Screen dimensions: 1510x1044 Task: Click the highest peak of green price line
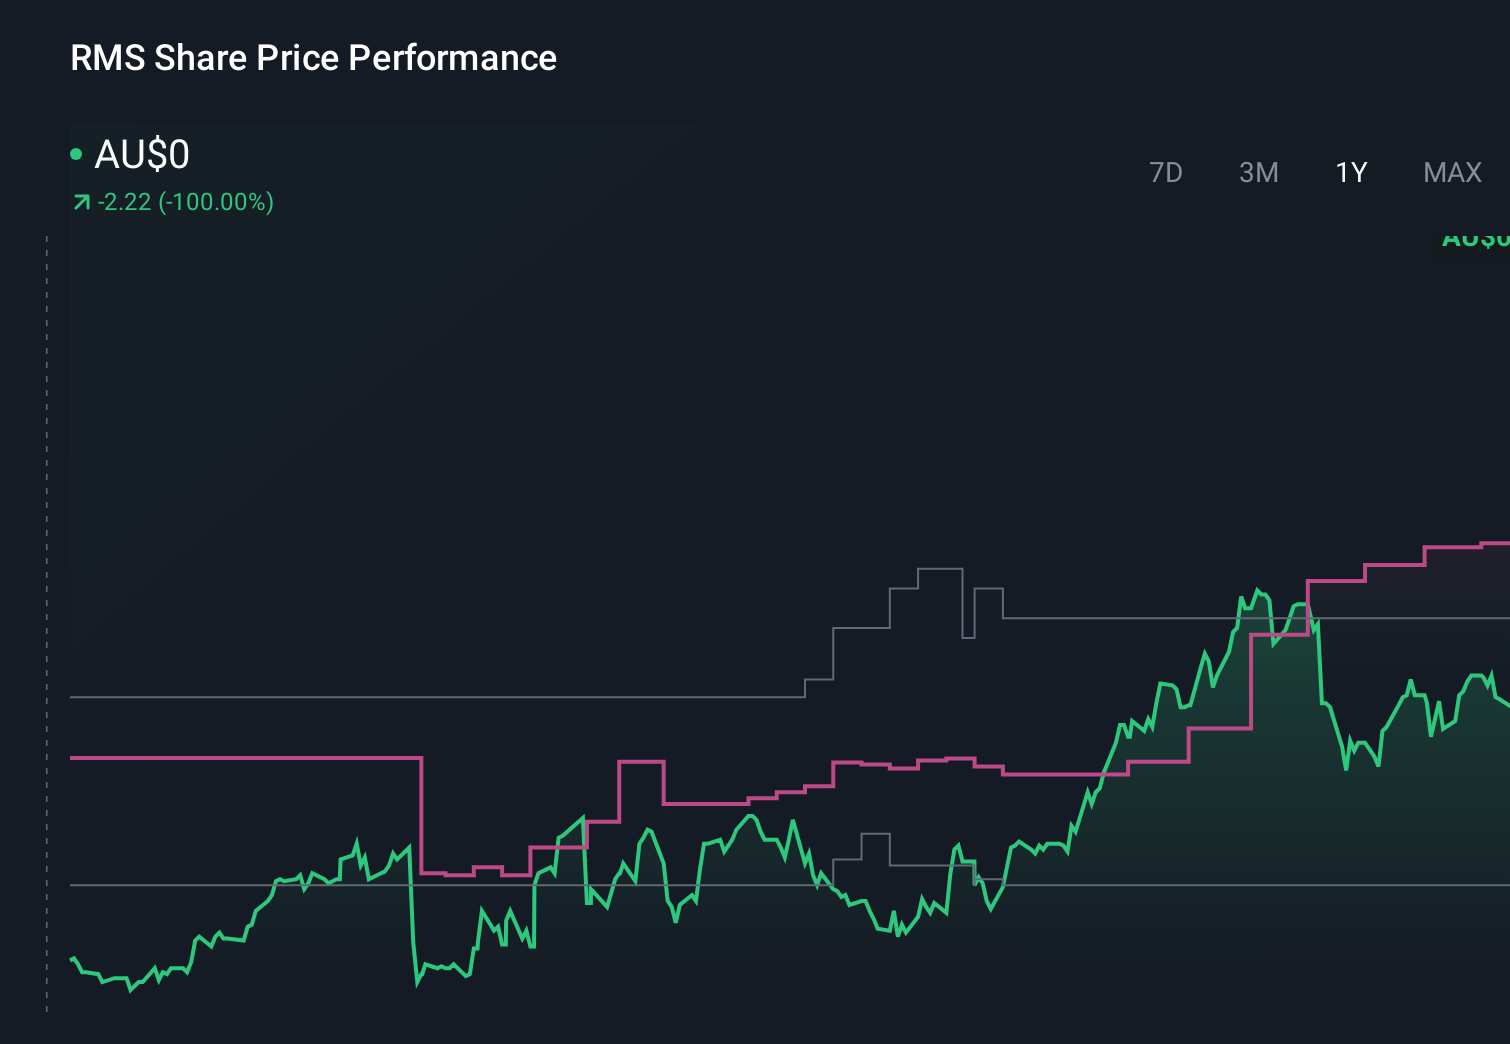coord(1258,591)
